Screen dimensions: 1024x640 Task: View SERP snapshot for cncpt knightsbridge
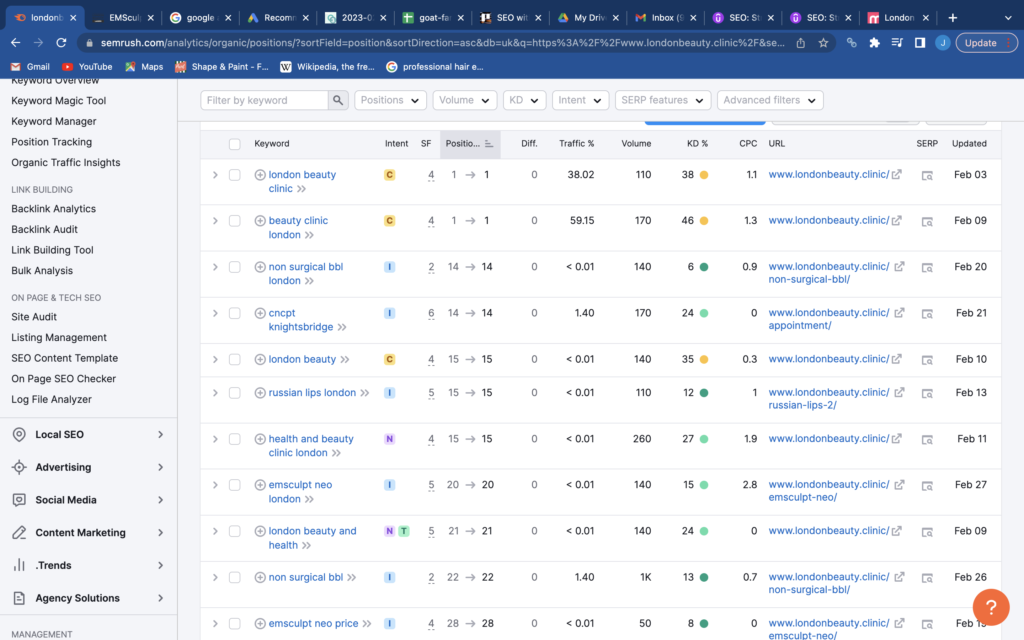(927, 313)
